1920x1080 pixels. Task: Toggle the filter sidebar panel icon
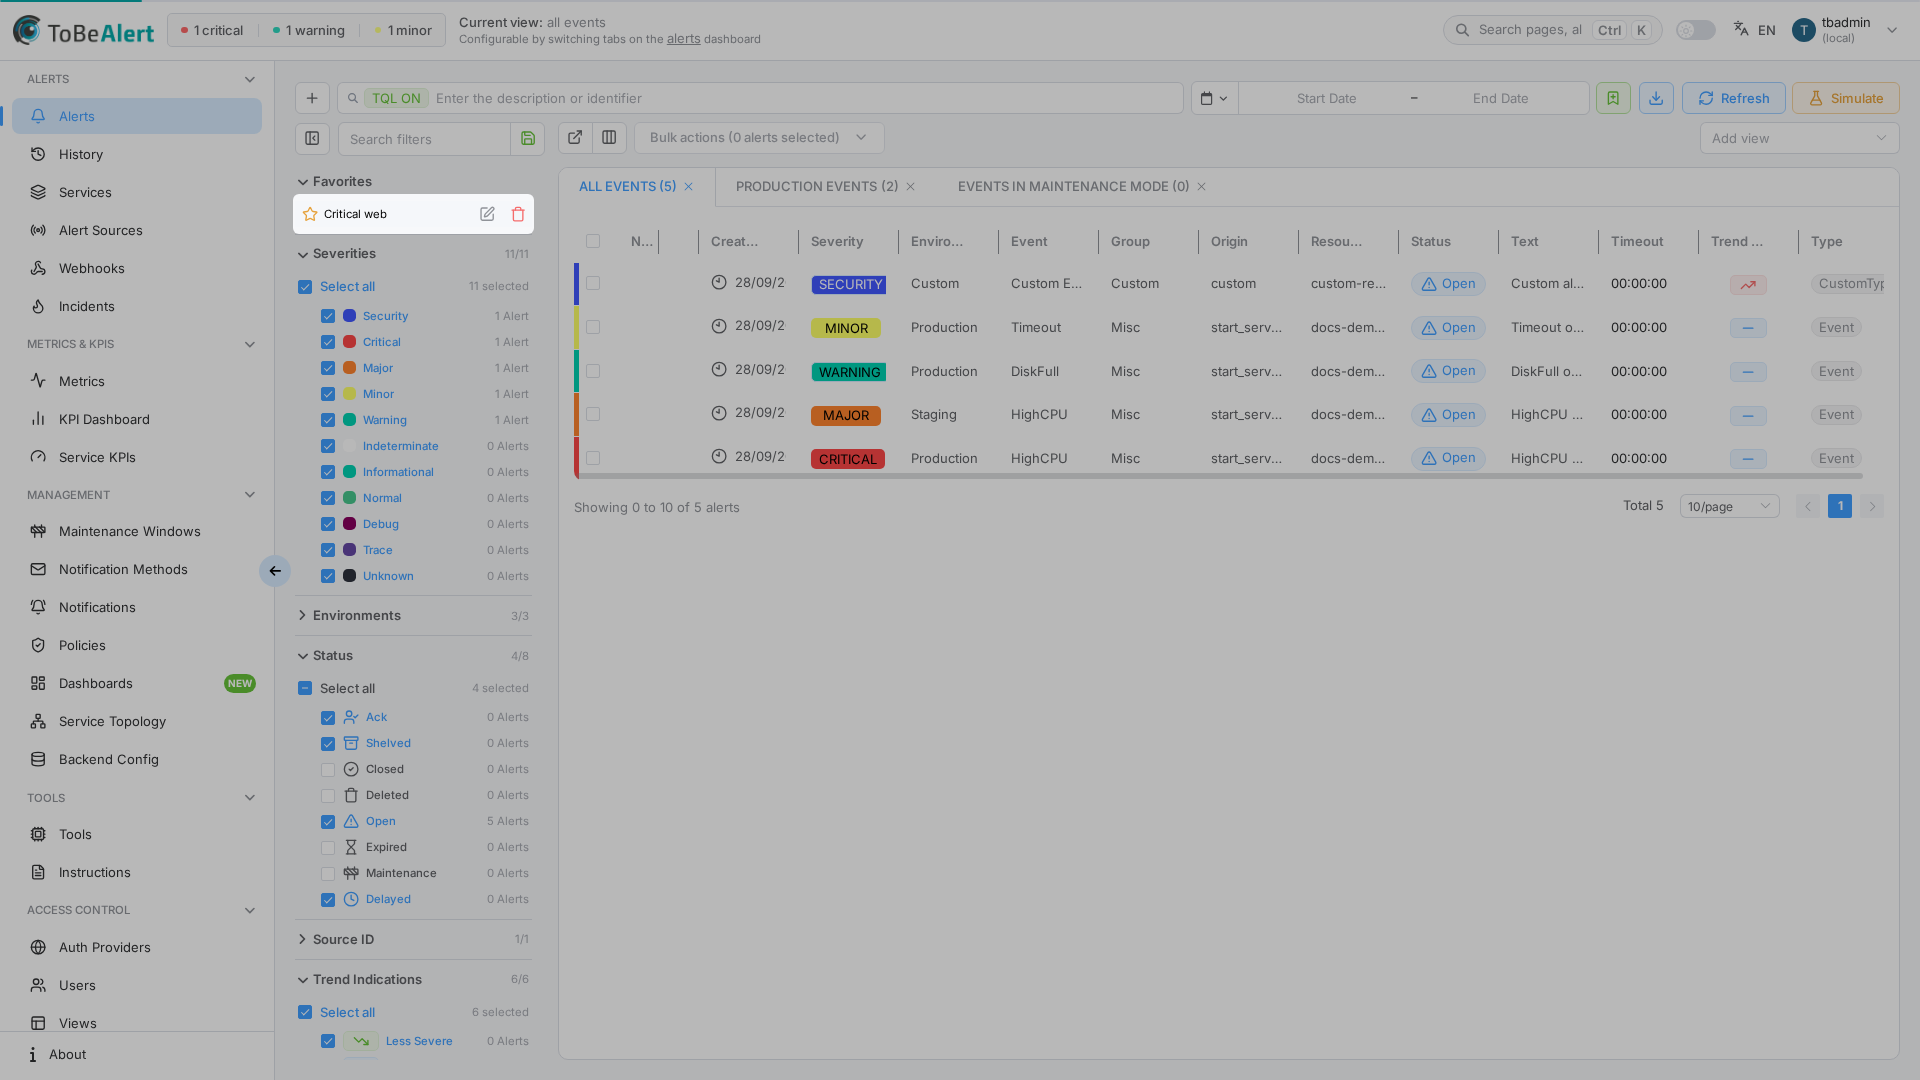click(x=312, y=138)
